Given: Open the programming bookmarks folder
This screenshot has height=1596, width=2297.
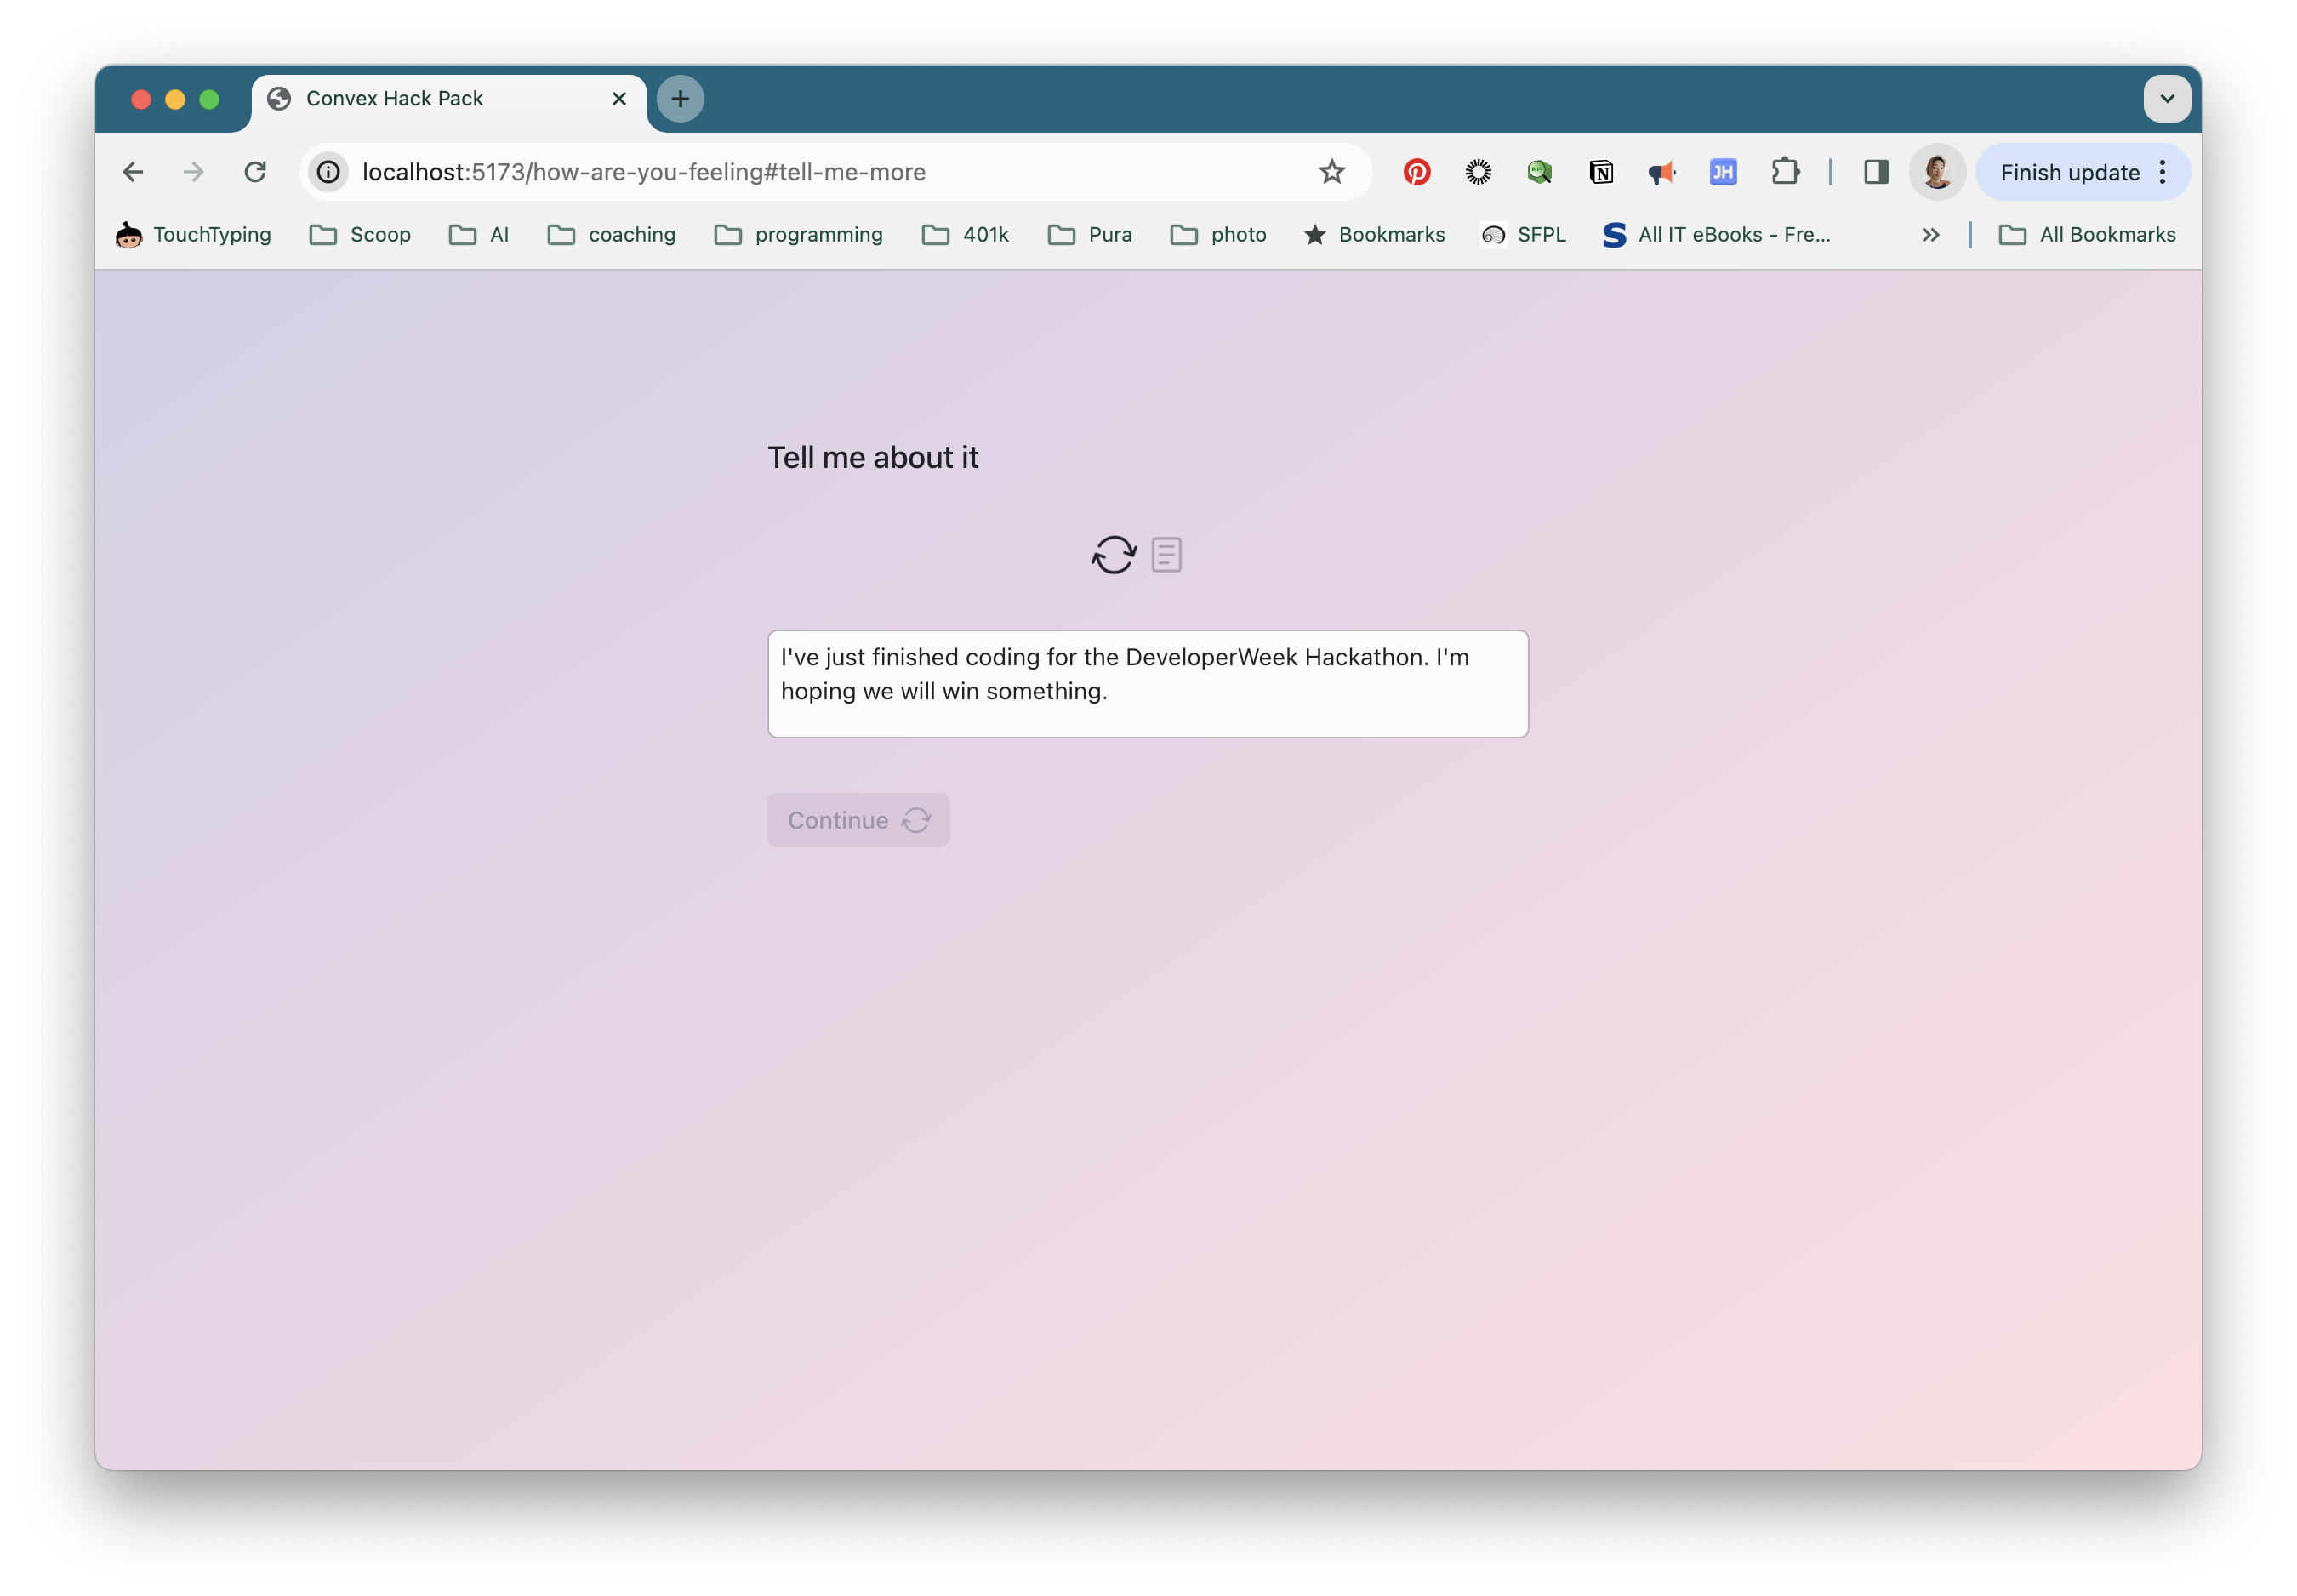Looking at the screenshot, I should tap(799, 234).
